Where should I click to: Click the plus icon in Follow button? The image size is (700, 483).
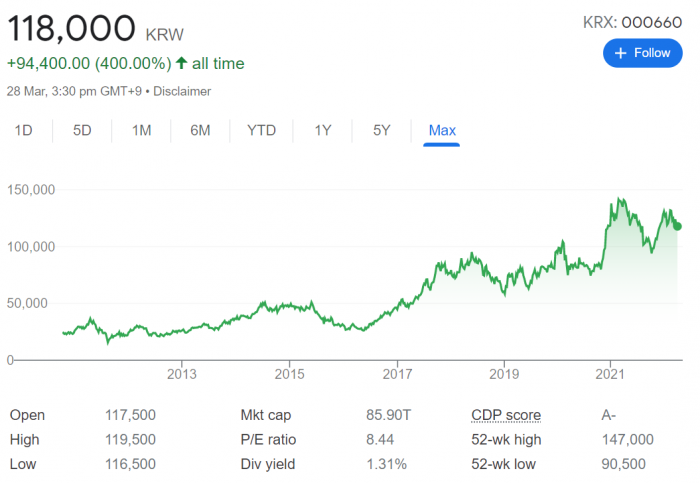coord(620,53)
